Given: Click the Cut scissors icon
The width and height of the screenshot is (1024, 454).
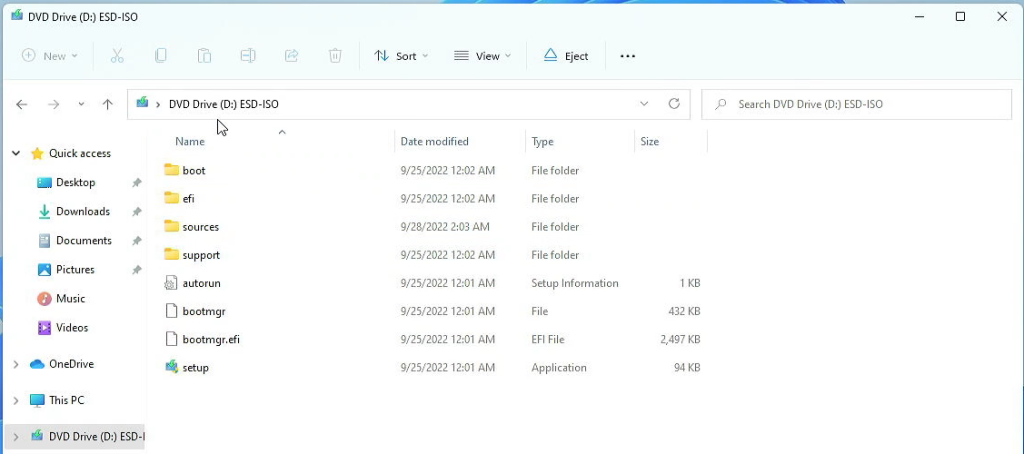Looking at the screenshot, I should [117, 56].
